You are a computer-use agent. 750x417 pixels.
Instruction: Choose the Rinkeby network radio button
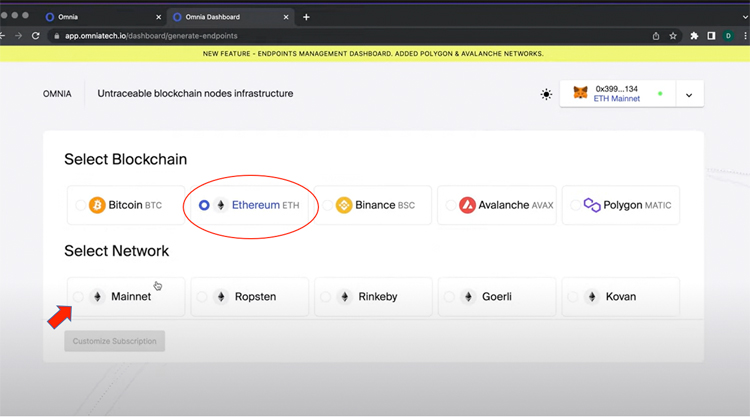click(326, 297)
